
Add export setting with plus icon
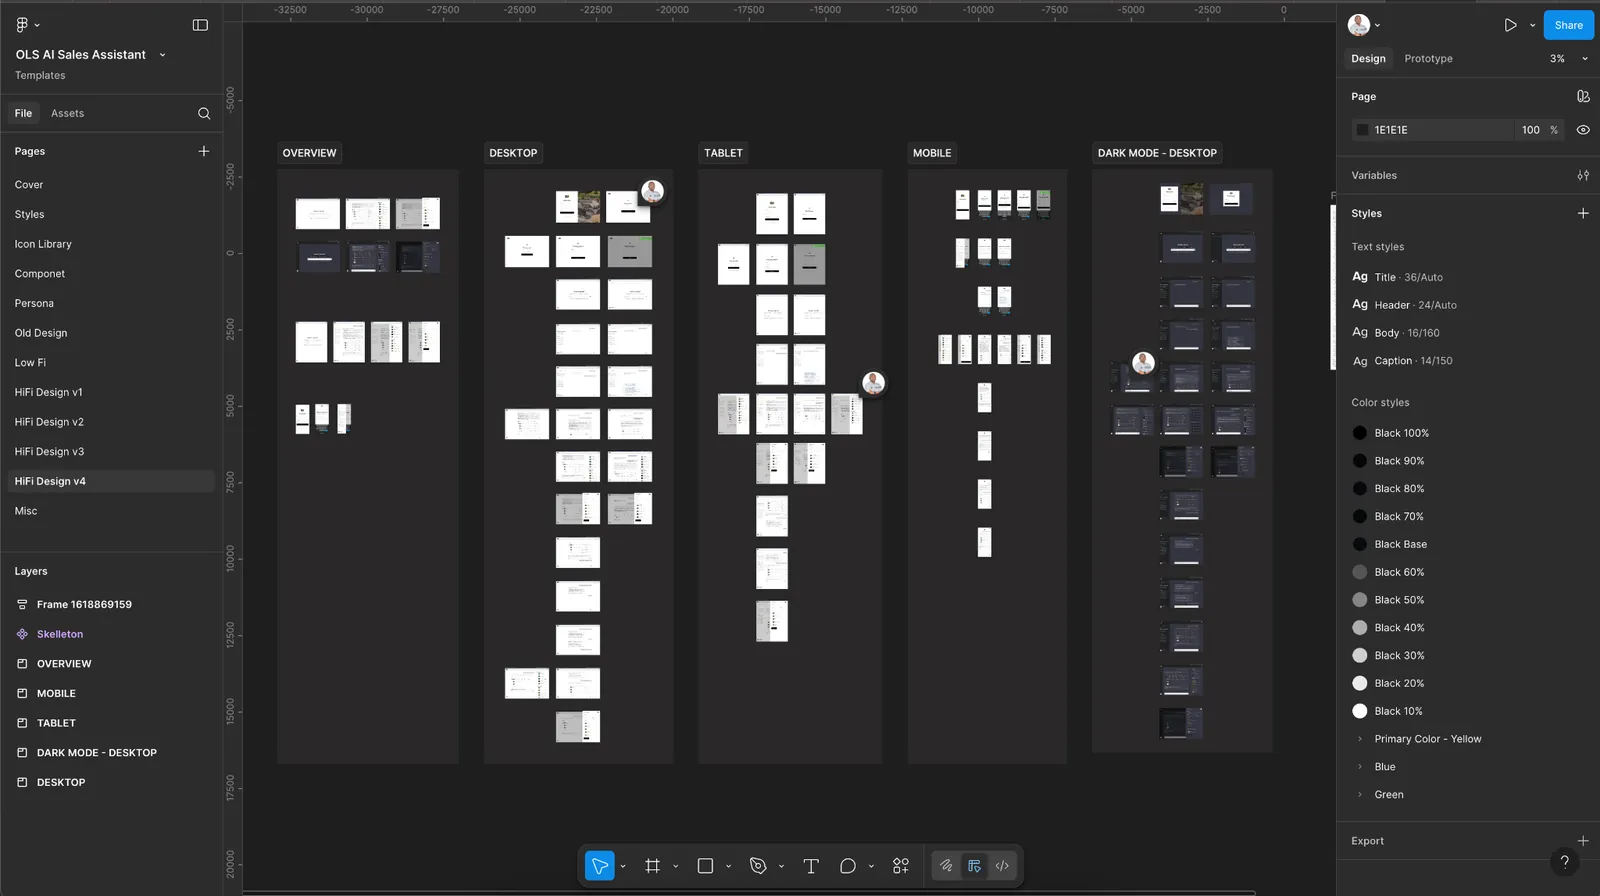click(x=1583, y=841)
